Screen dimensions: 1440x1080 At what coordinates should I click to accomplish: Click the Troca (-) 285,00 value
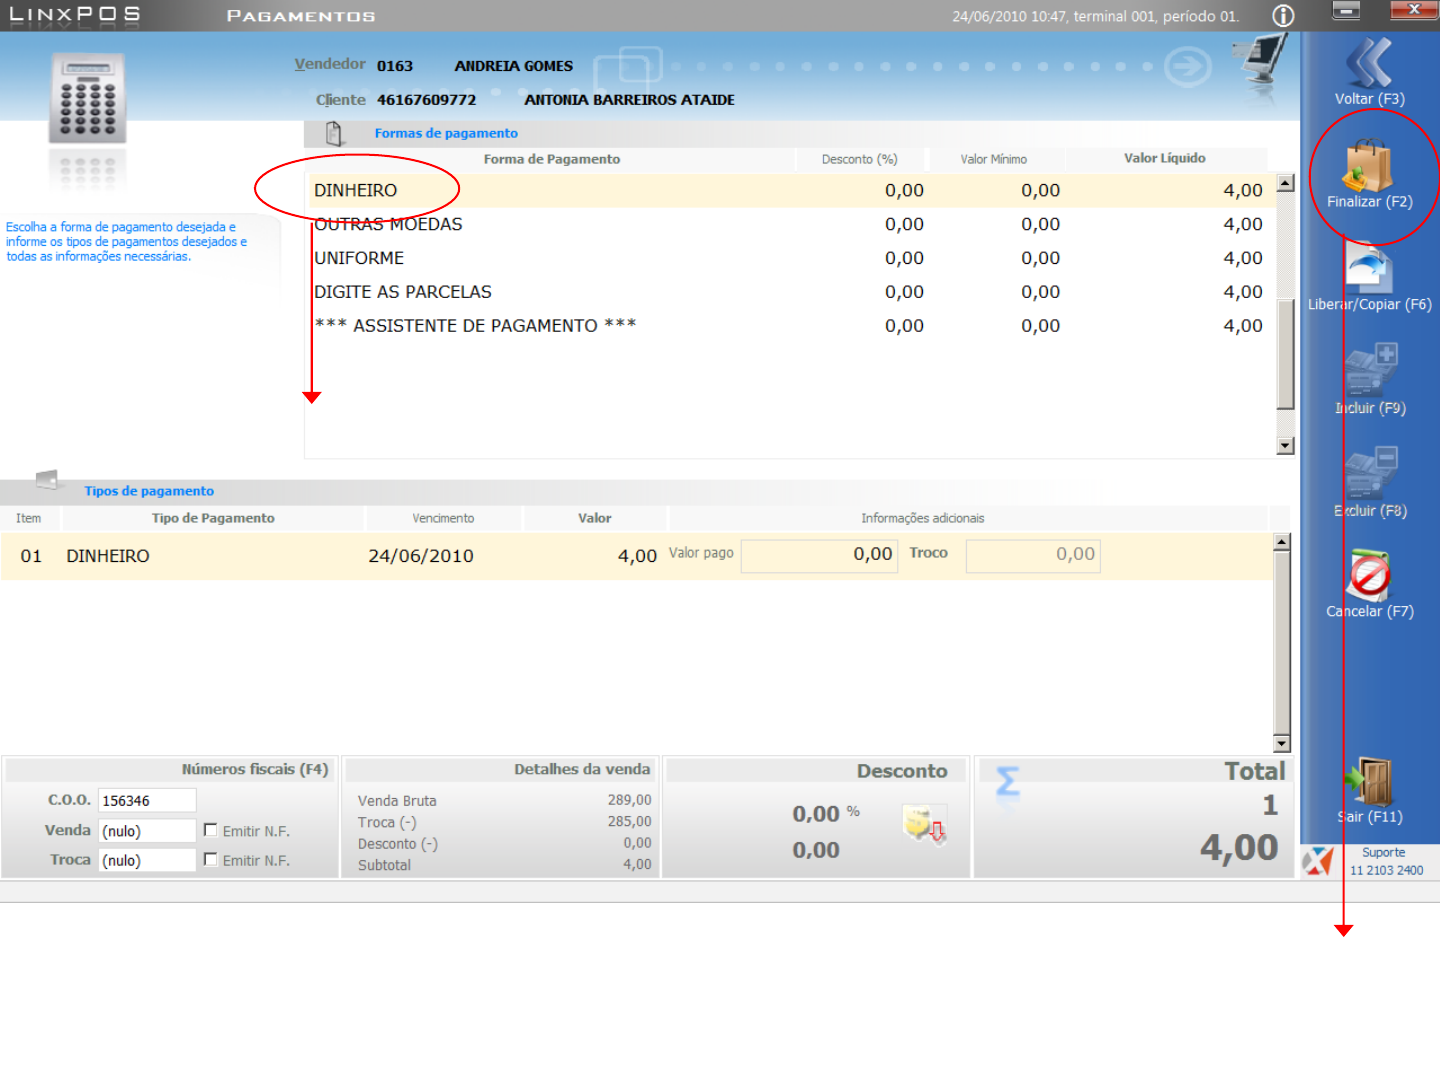tap(629, 821)
